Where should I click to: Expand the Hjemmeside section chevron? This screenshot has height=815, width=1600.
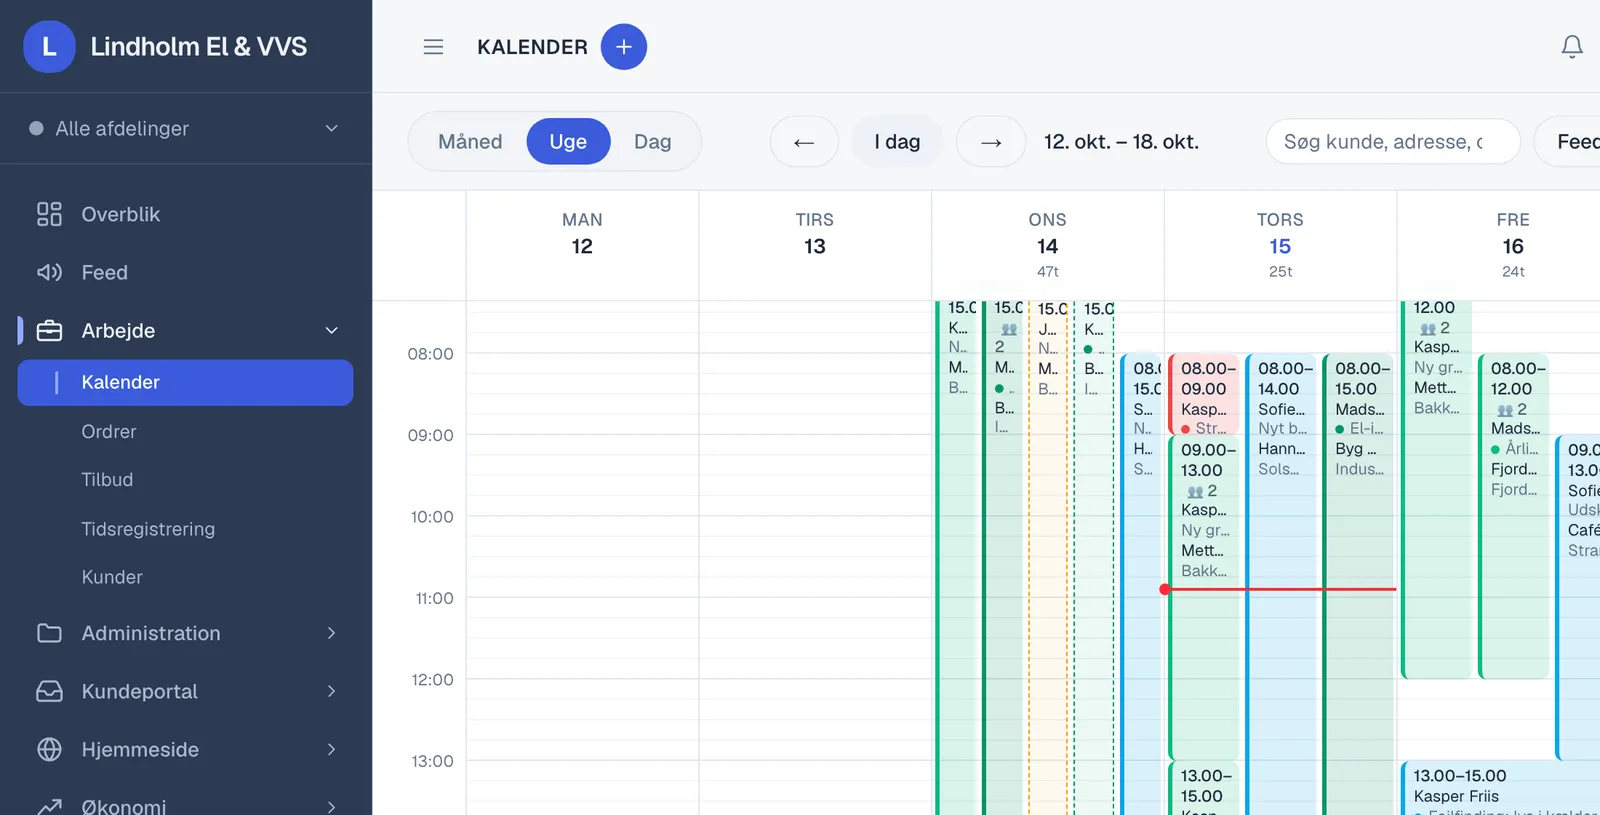(332, 749)
